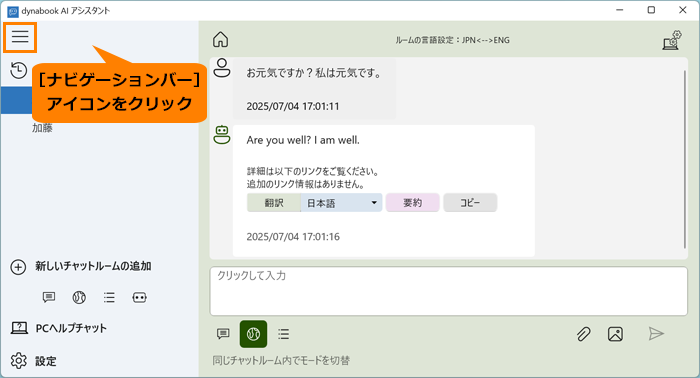700x378 pixels.
Task: Minimize the dynabook AI アシスタント window
Action: pos(619,10)
